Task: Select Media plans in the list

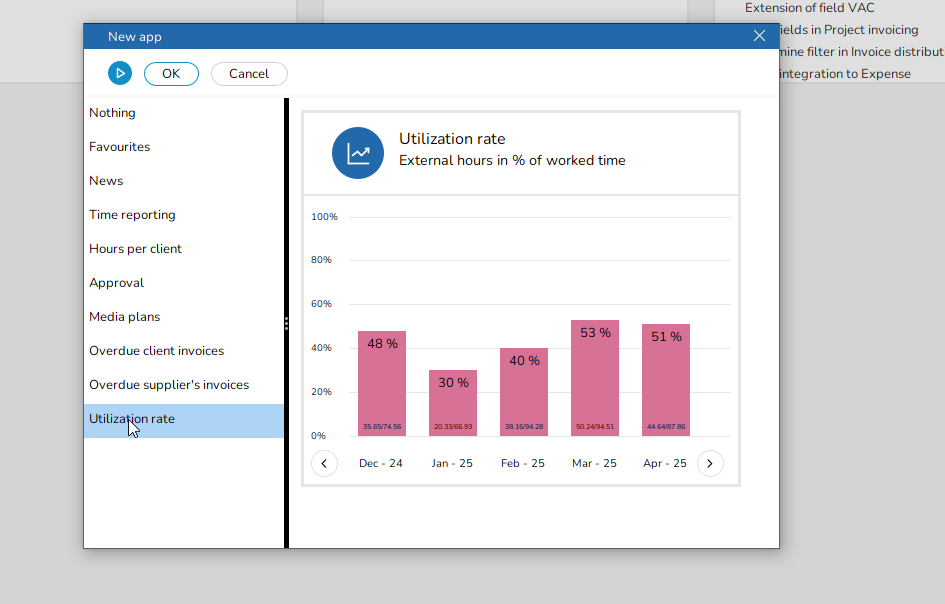Action: (124, 317)
